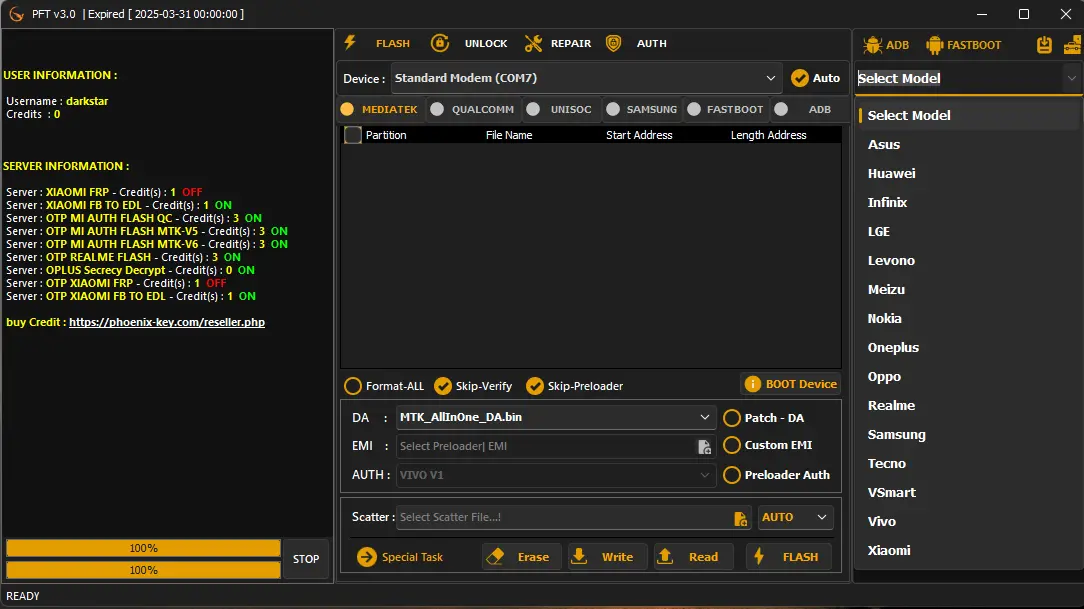This screenshot has width=1084, height=609.
Task: Uncheck the Skip-Verify option
Action: click(x=443, y=386)
